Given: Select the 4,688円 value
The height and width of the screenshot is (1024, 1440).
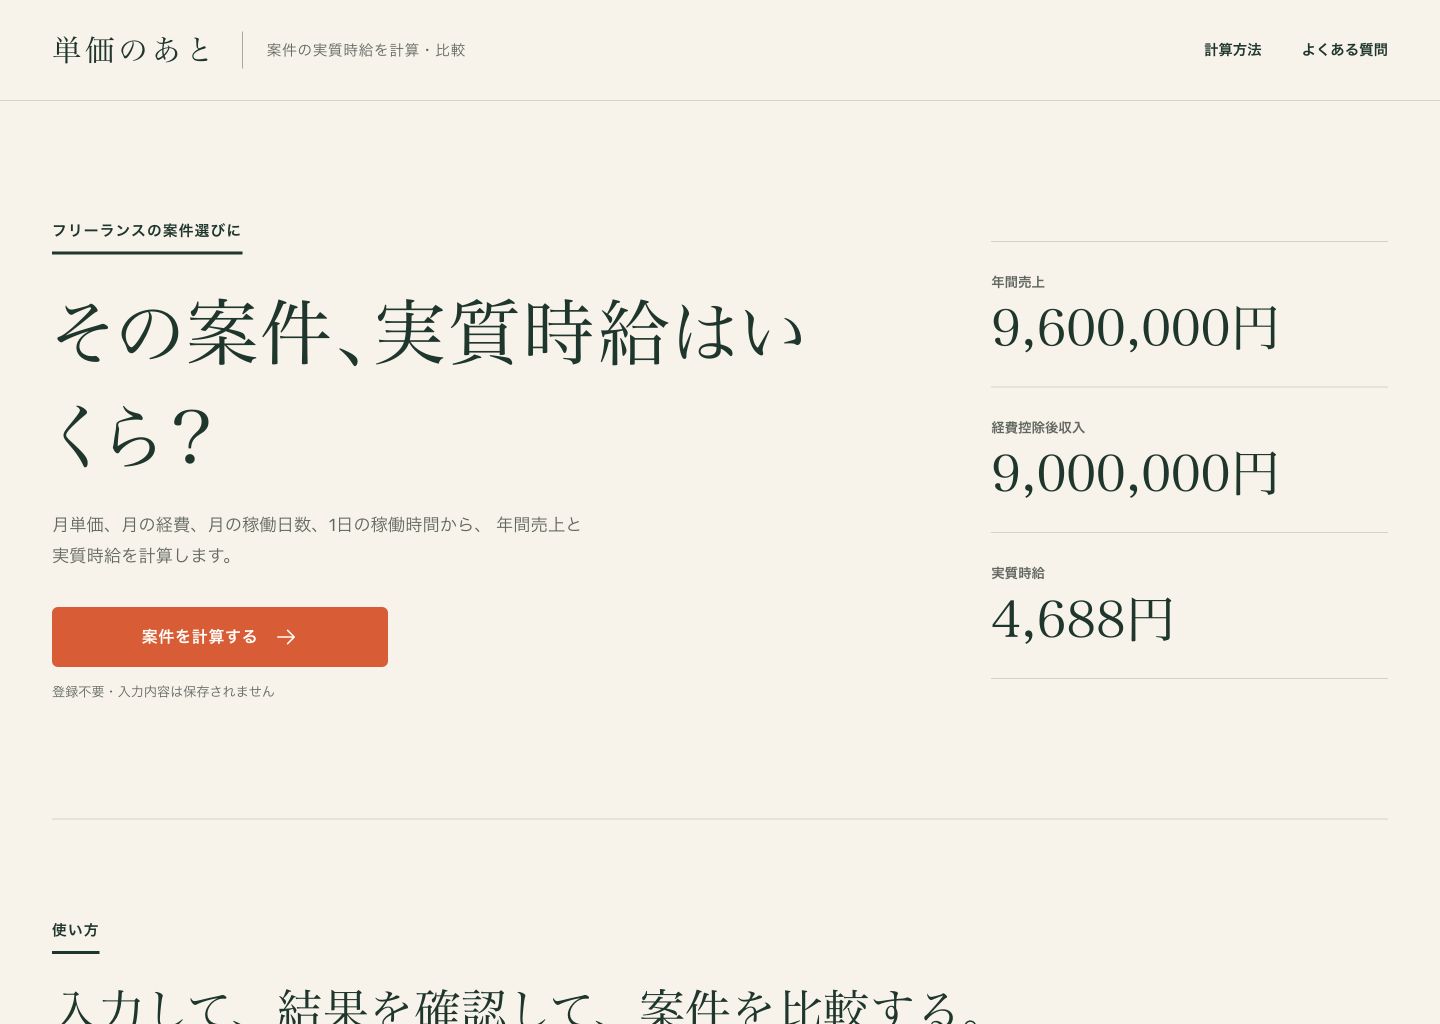Looking at the screenshot, I should 1082,619.
